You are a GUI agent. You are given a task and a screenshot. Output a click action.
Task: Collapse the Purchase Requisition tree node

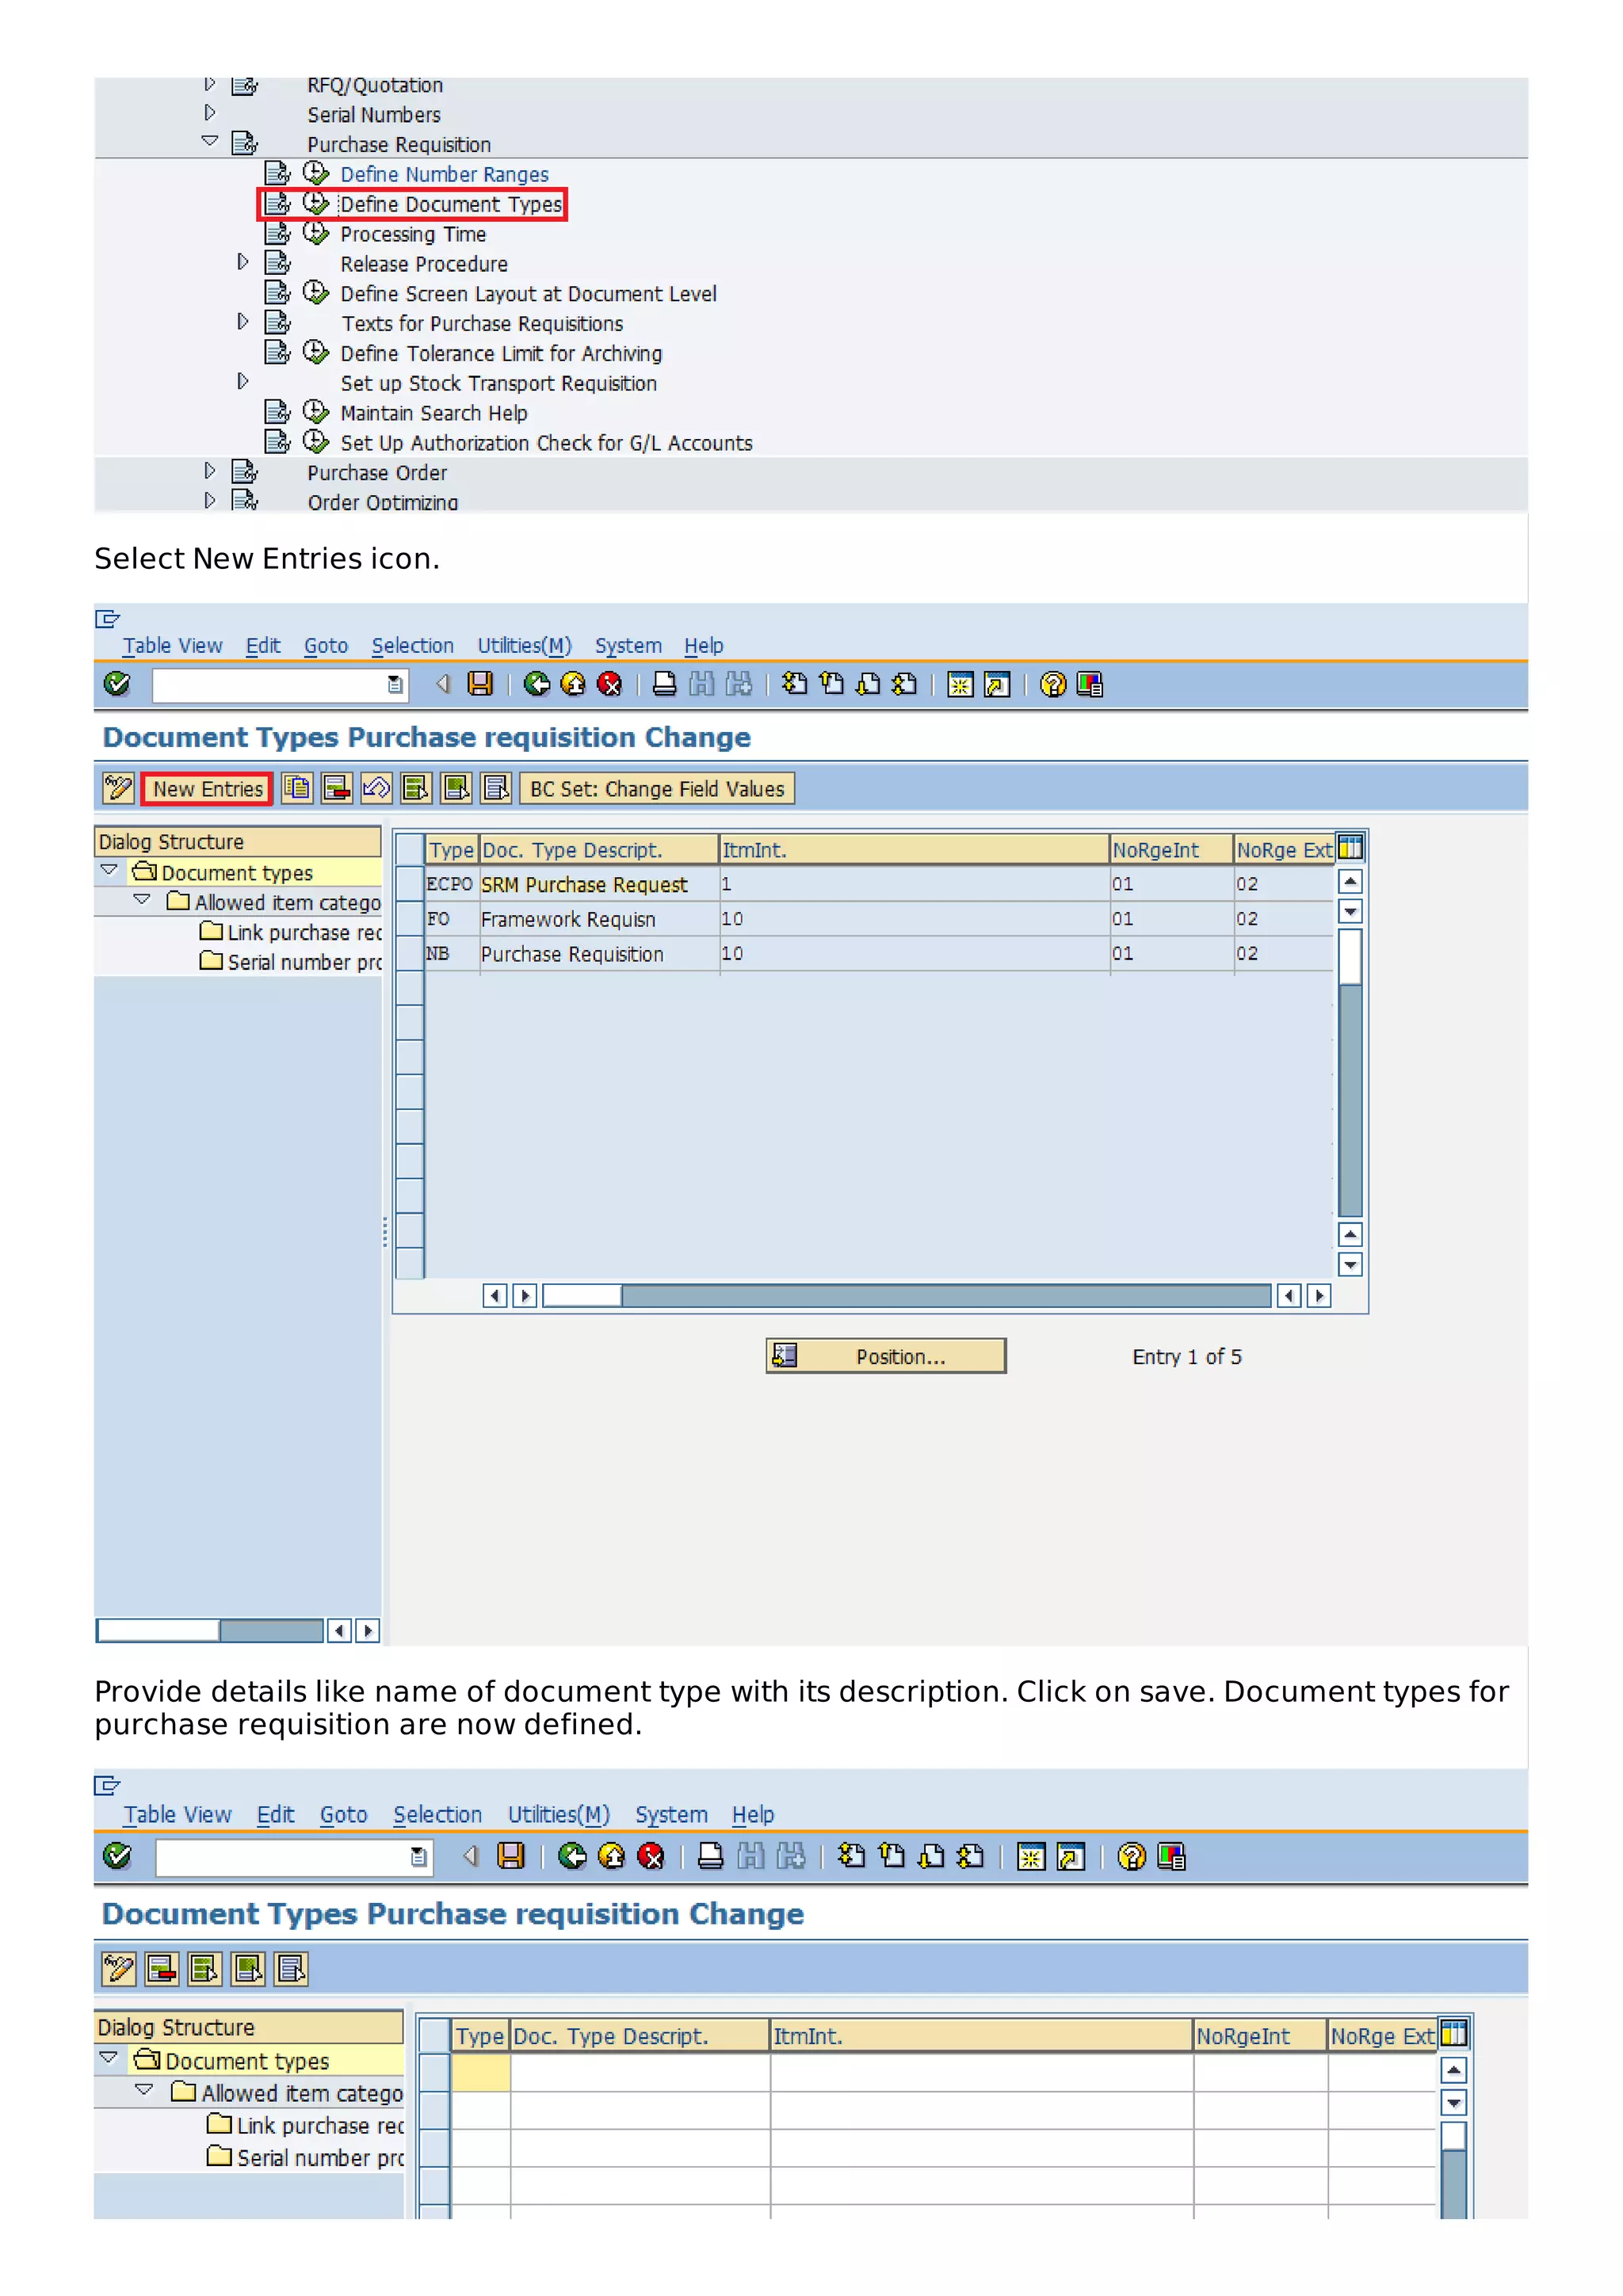click(209, 141)
